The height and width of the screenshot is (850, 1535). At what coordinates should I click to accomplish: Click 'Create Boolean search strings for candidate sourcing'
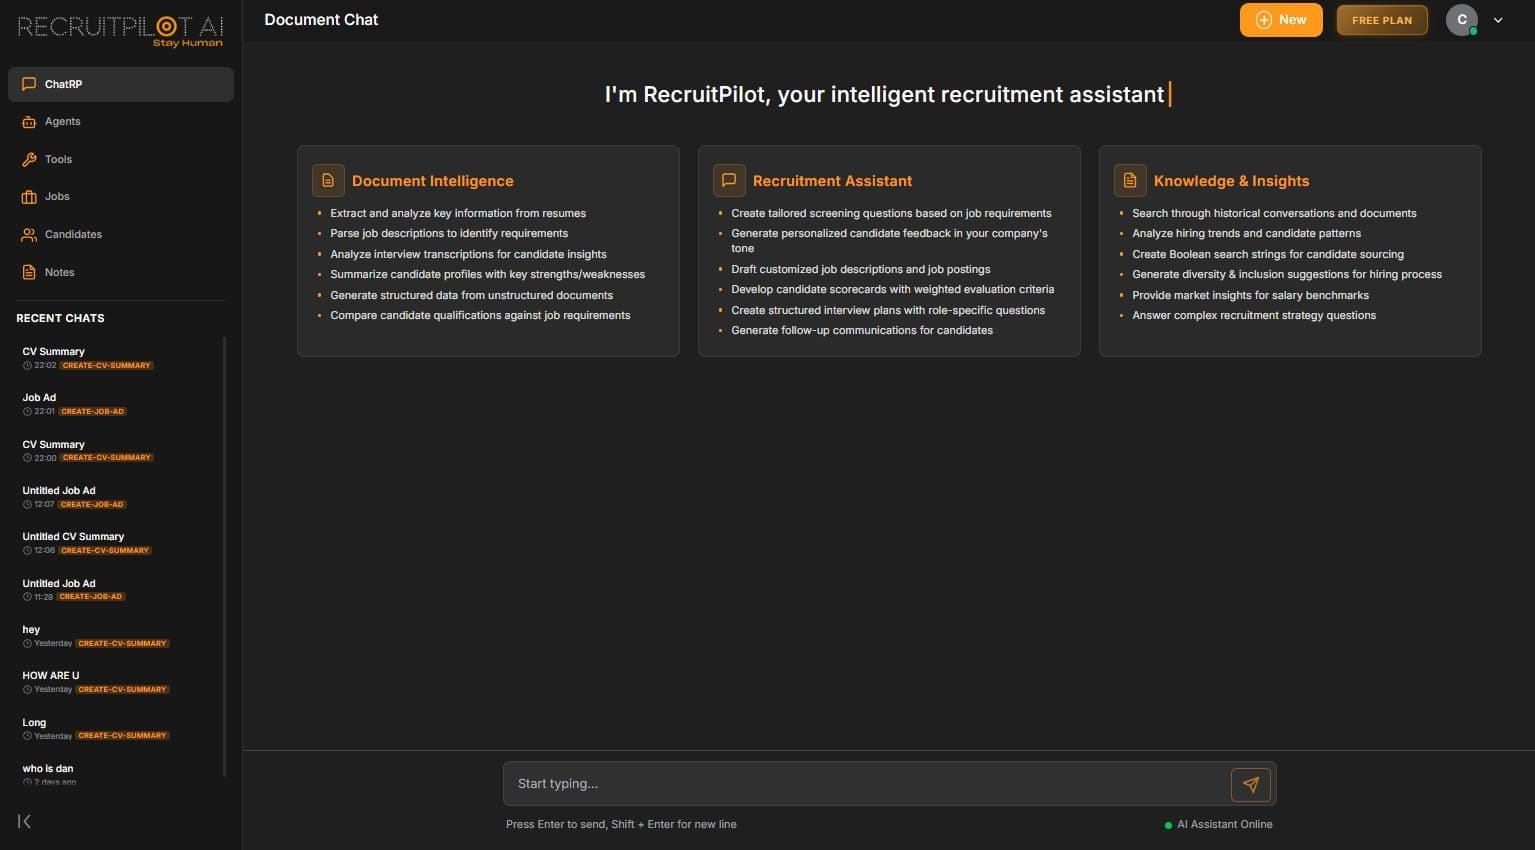1268,254
